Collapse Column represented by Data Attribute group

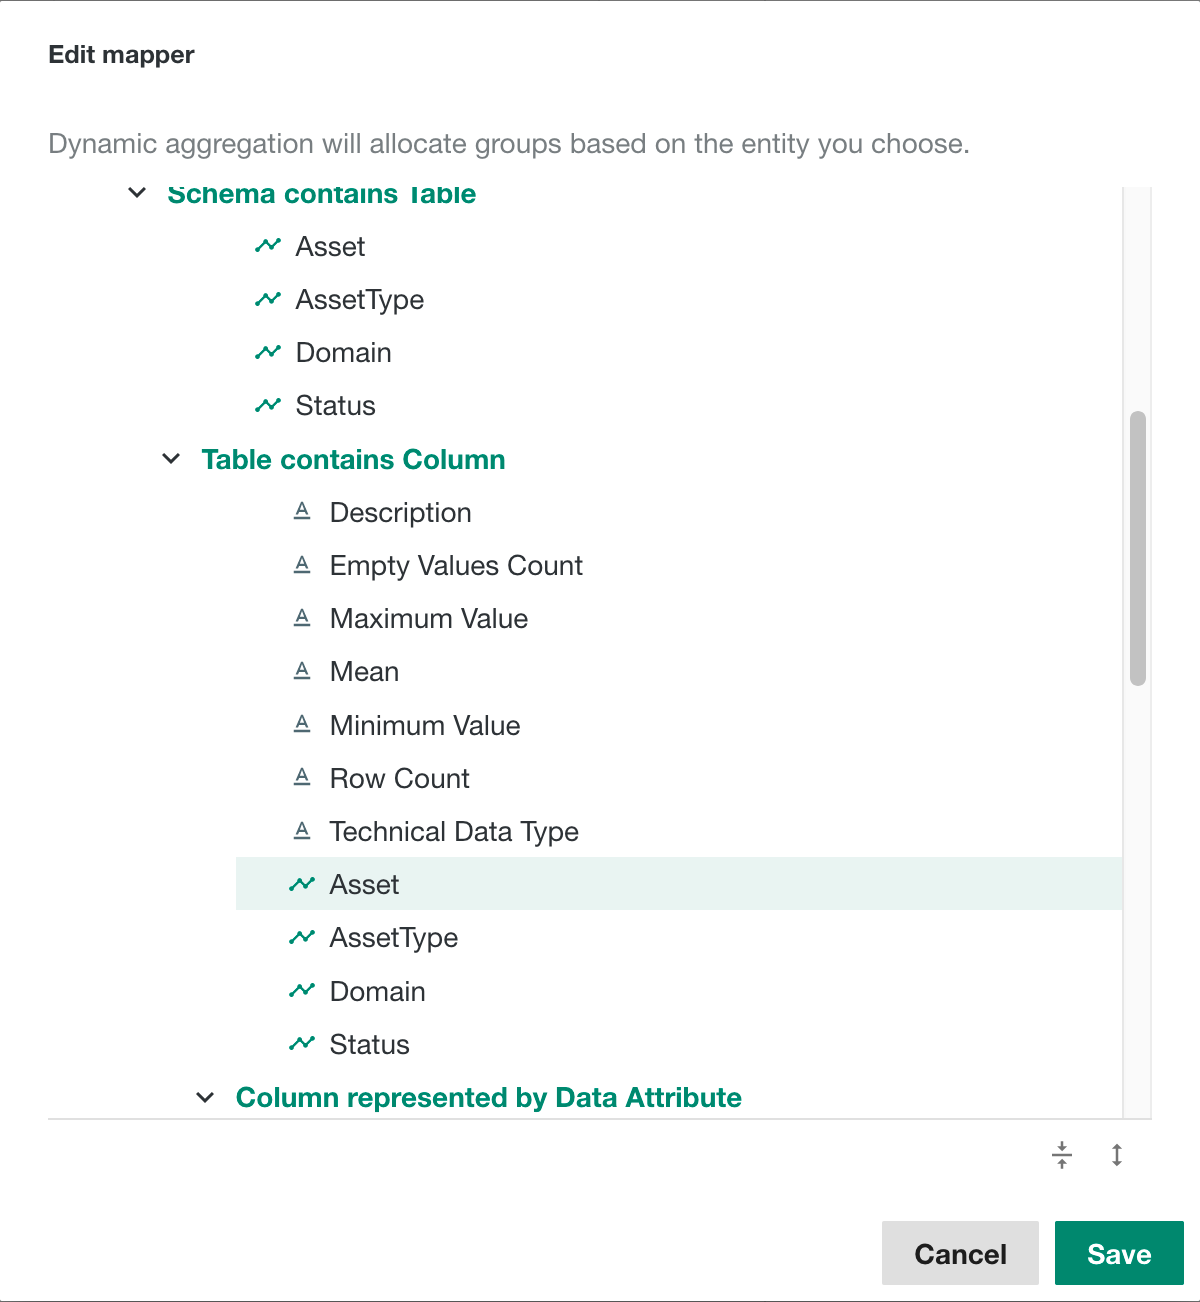click(206, 1097)
